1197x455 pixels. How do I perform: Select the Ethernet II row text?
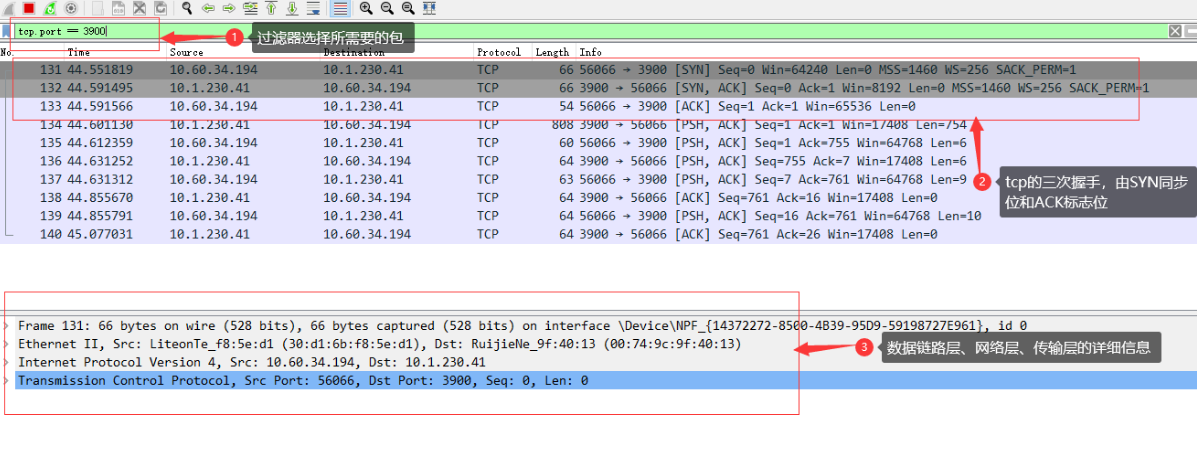point(379,344)
